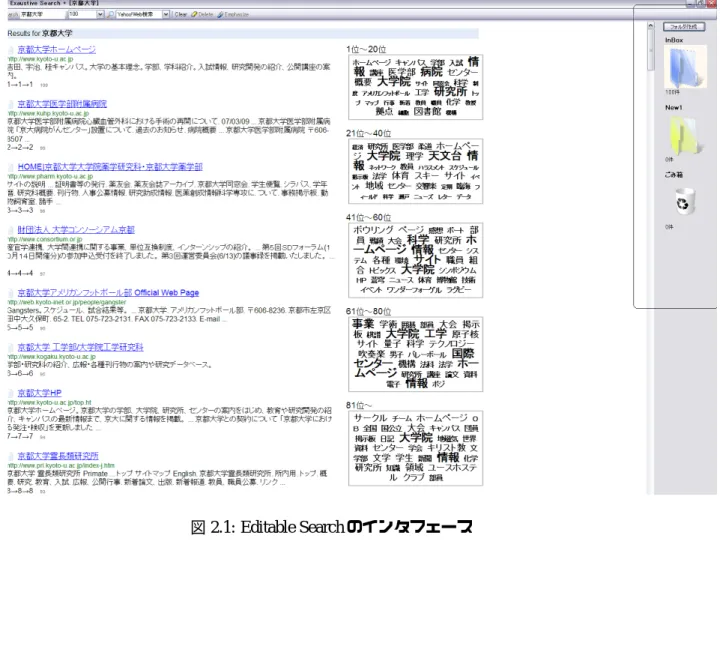Open the アメリカンフットボール部 Official Web Page link

point(108,293)
